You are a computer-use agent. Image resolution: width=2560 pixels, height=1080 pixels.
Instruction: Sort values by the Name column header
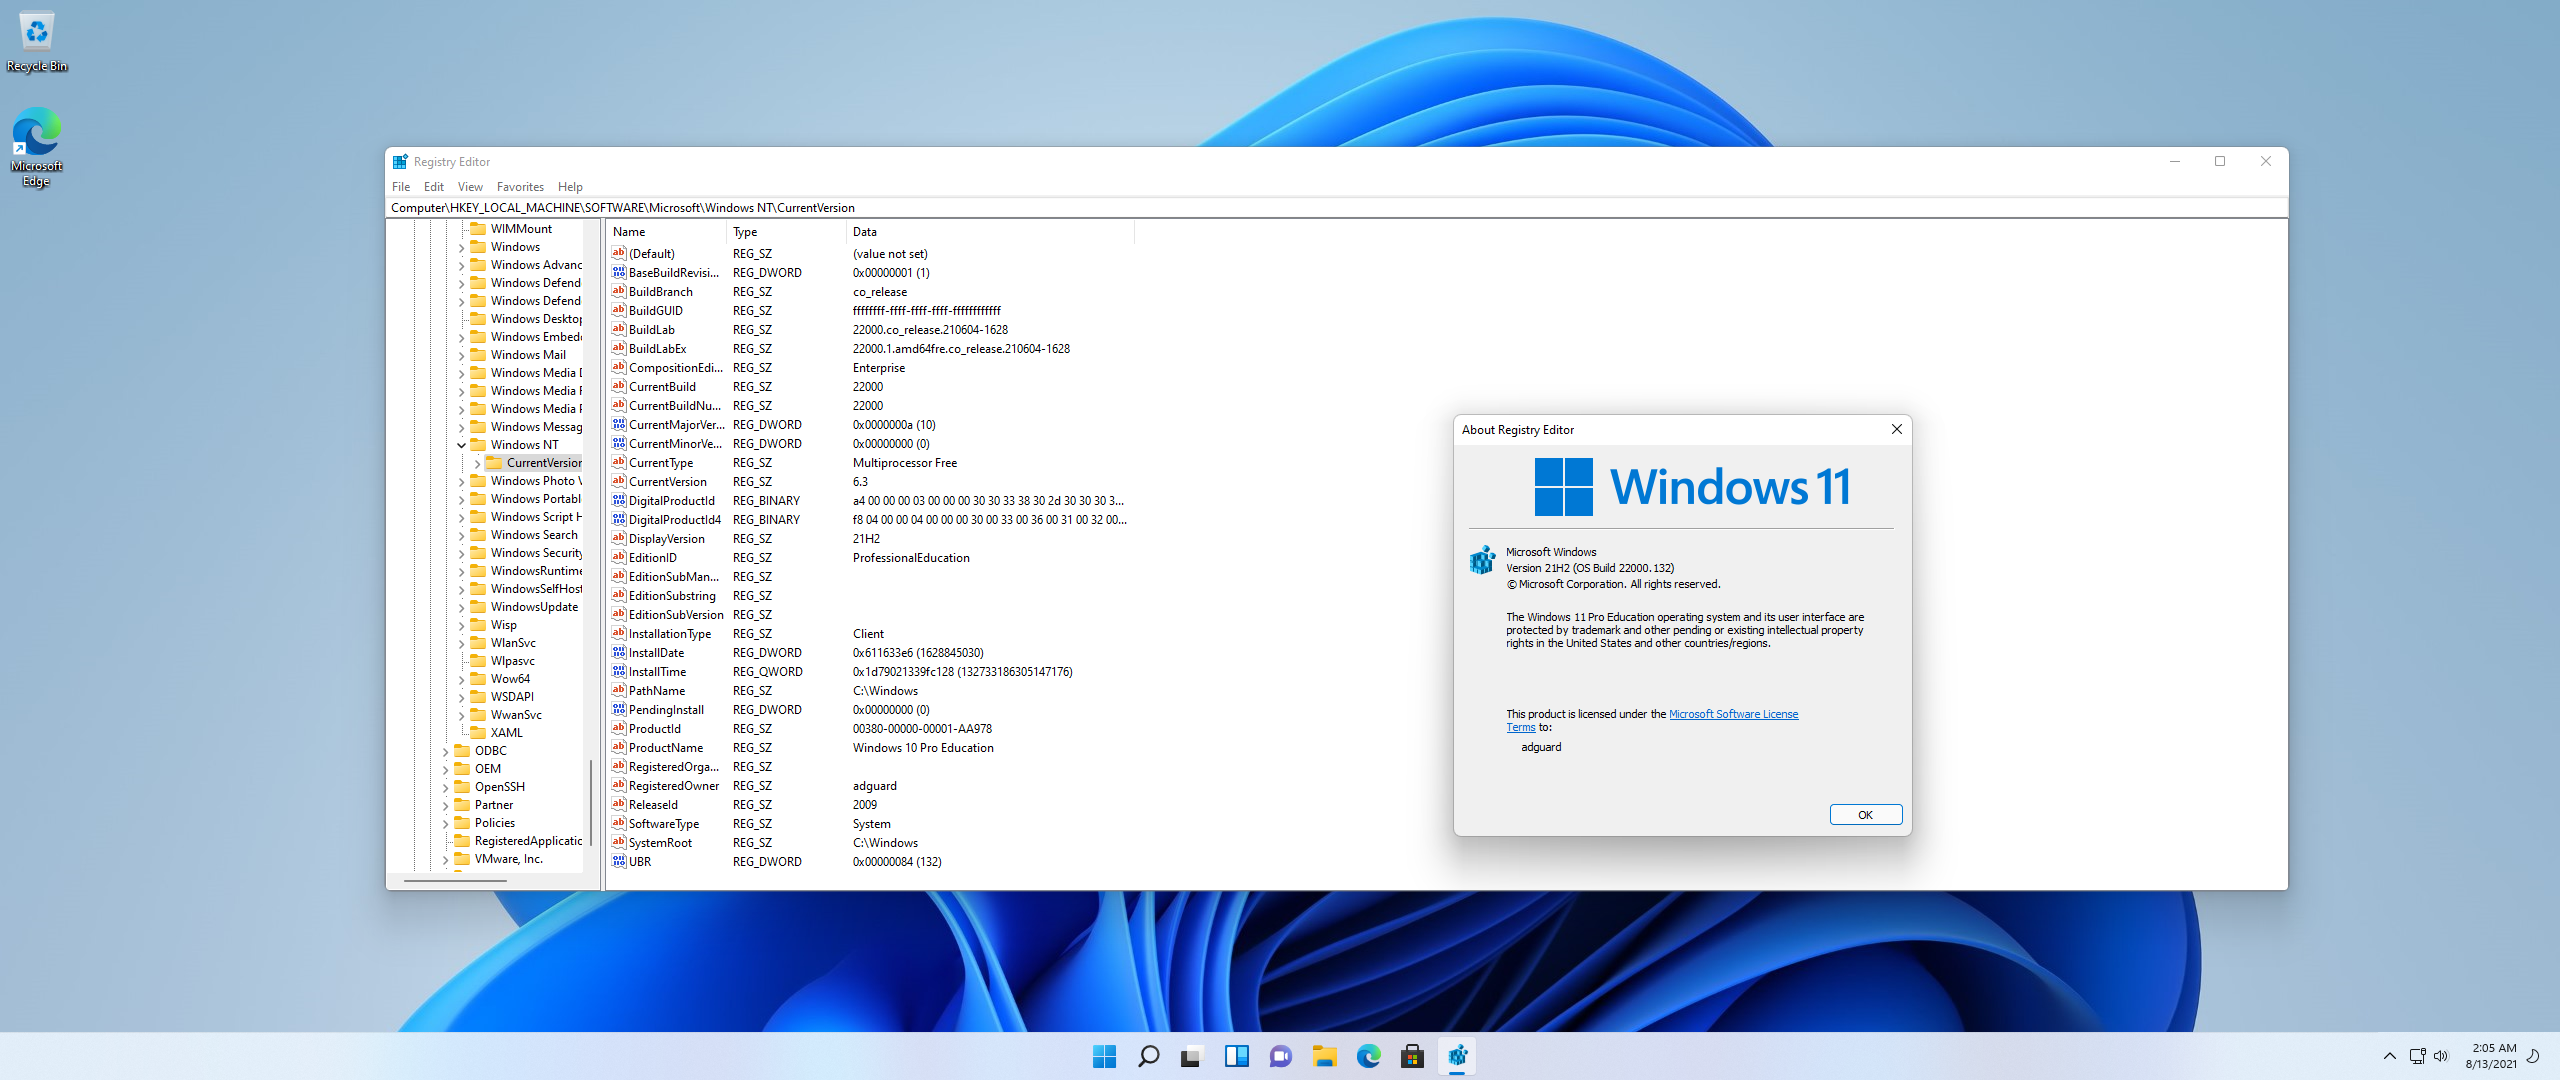[665, 232]
